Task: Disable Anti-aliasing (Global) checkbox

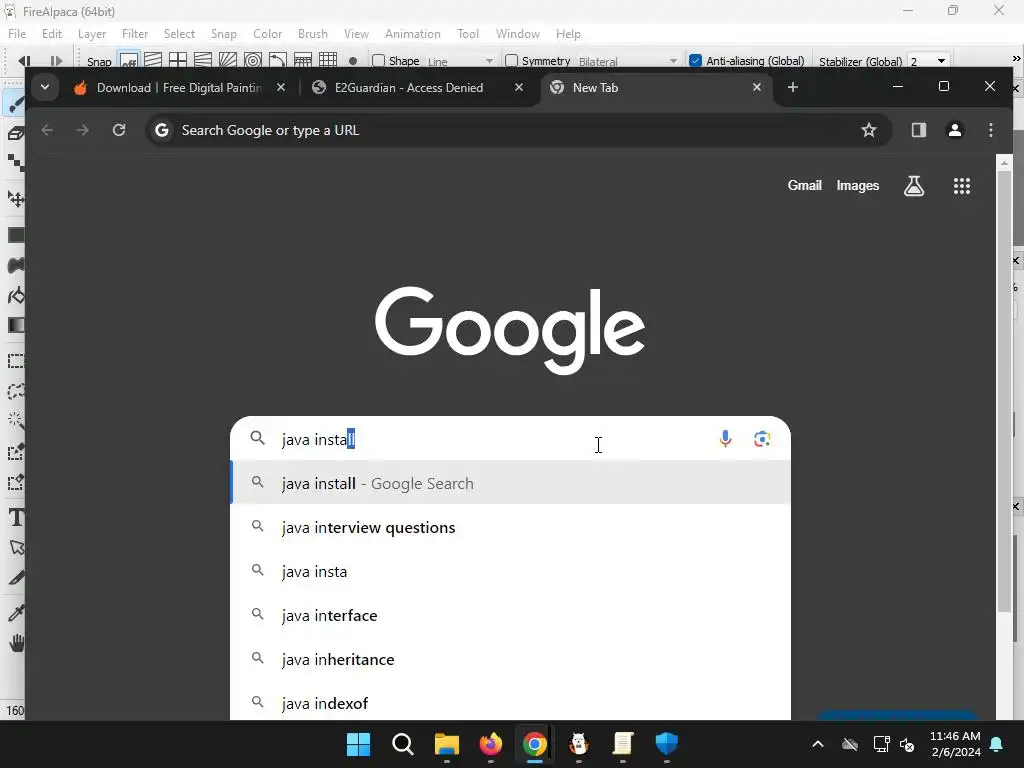Action: point(696,61)
